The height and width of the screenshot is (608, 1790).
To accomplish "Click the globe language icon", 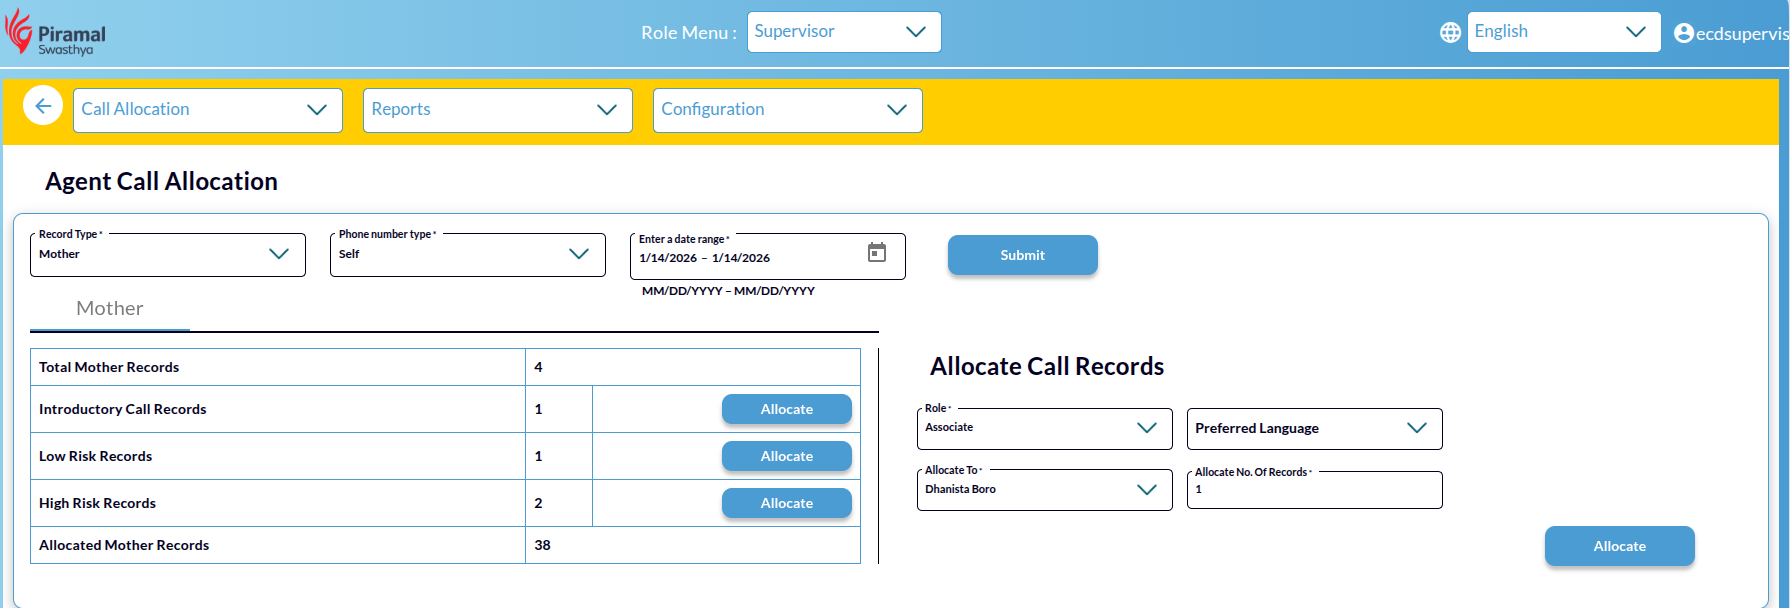I will (1450, 33).
